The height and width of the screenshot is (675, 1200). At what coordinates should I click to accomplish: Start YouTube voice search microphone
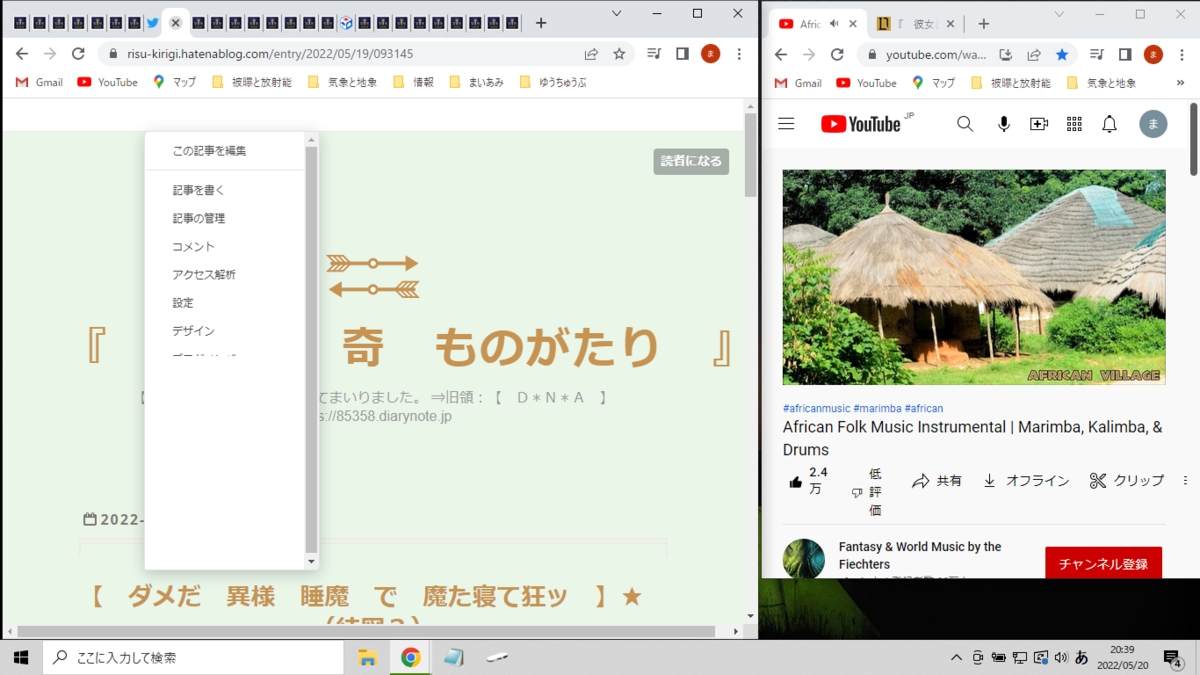1004,124
